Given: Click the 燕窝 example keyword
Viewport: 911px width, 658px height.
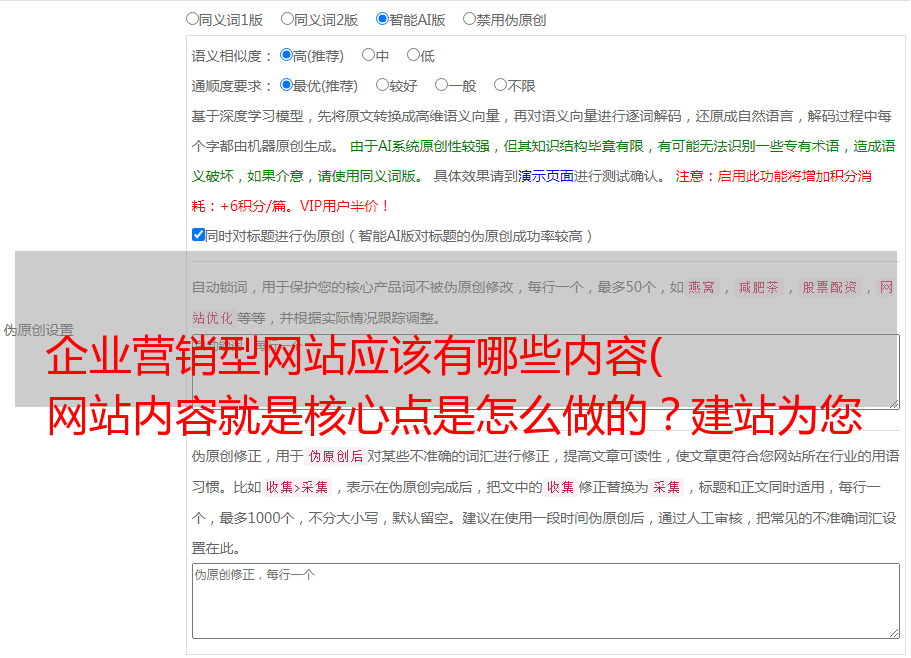Looking at the screenshot, I should pos(701,287).
